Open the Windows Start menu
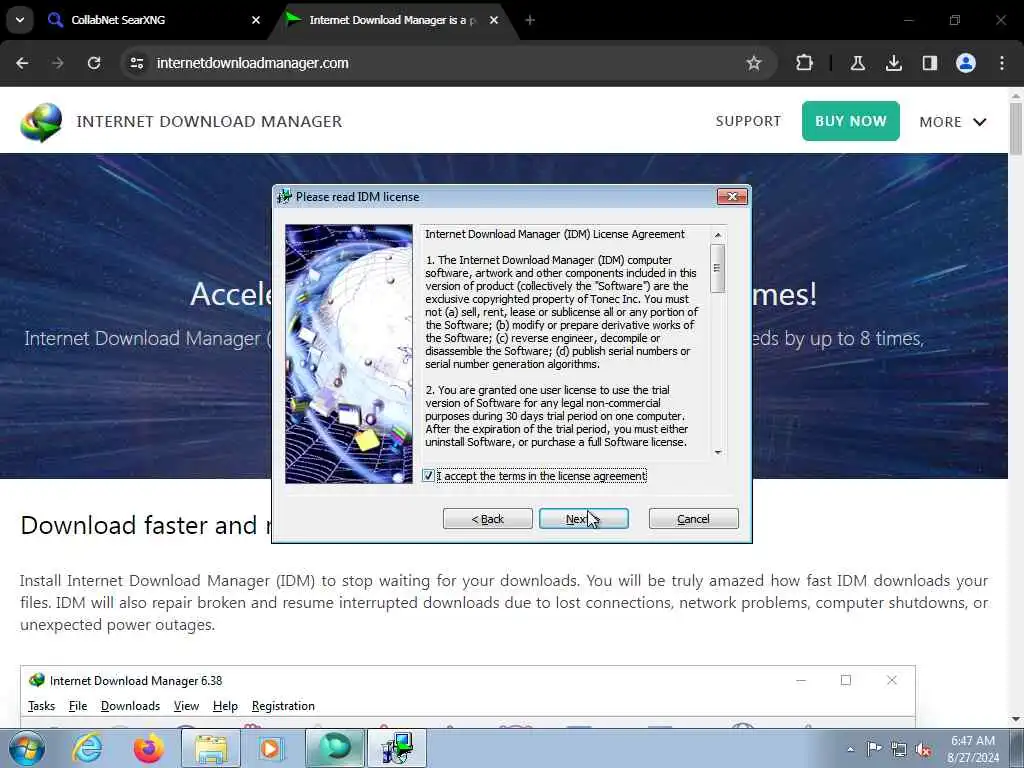Screen dimensions: 1024x768 pyautogui.click(x=26, y=748)
